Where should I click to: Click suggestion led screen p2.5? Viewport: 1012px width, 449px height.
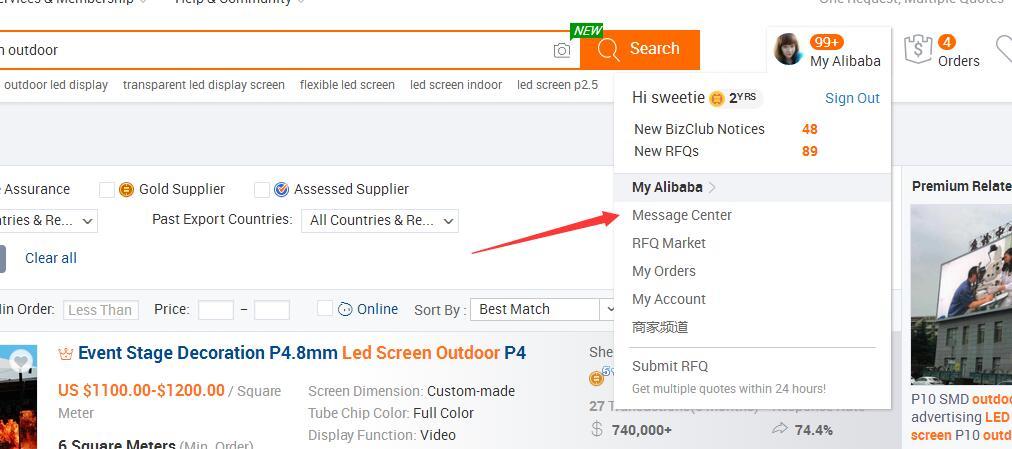tap(558, 85)
